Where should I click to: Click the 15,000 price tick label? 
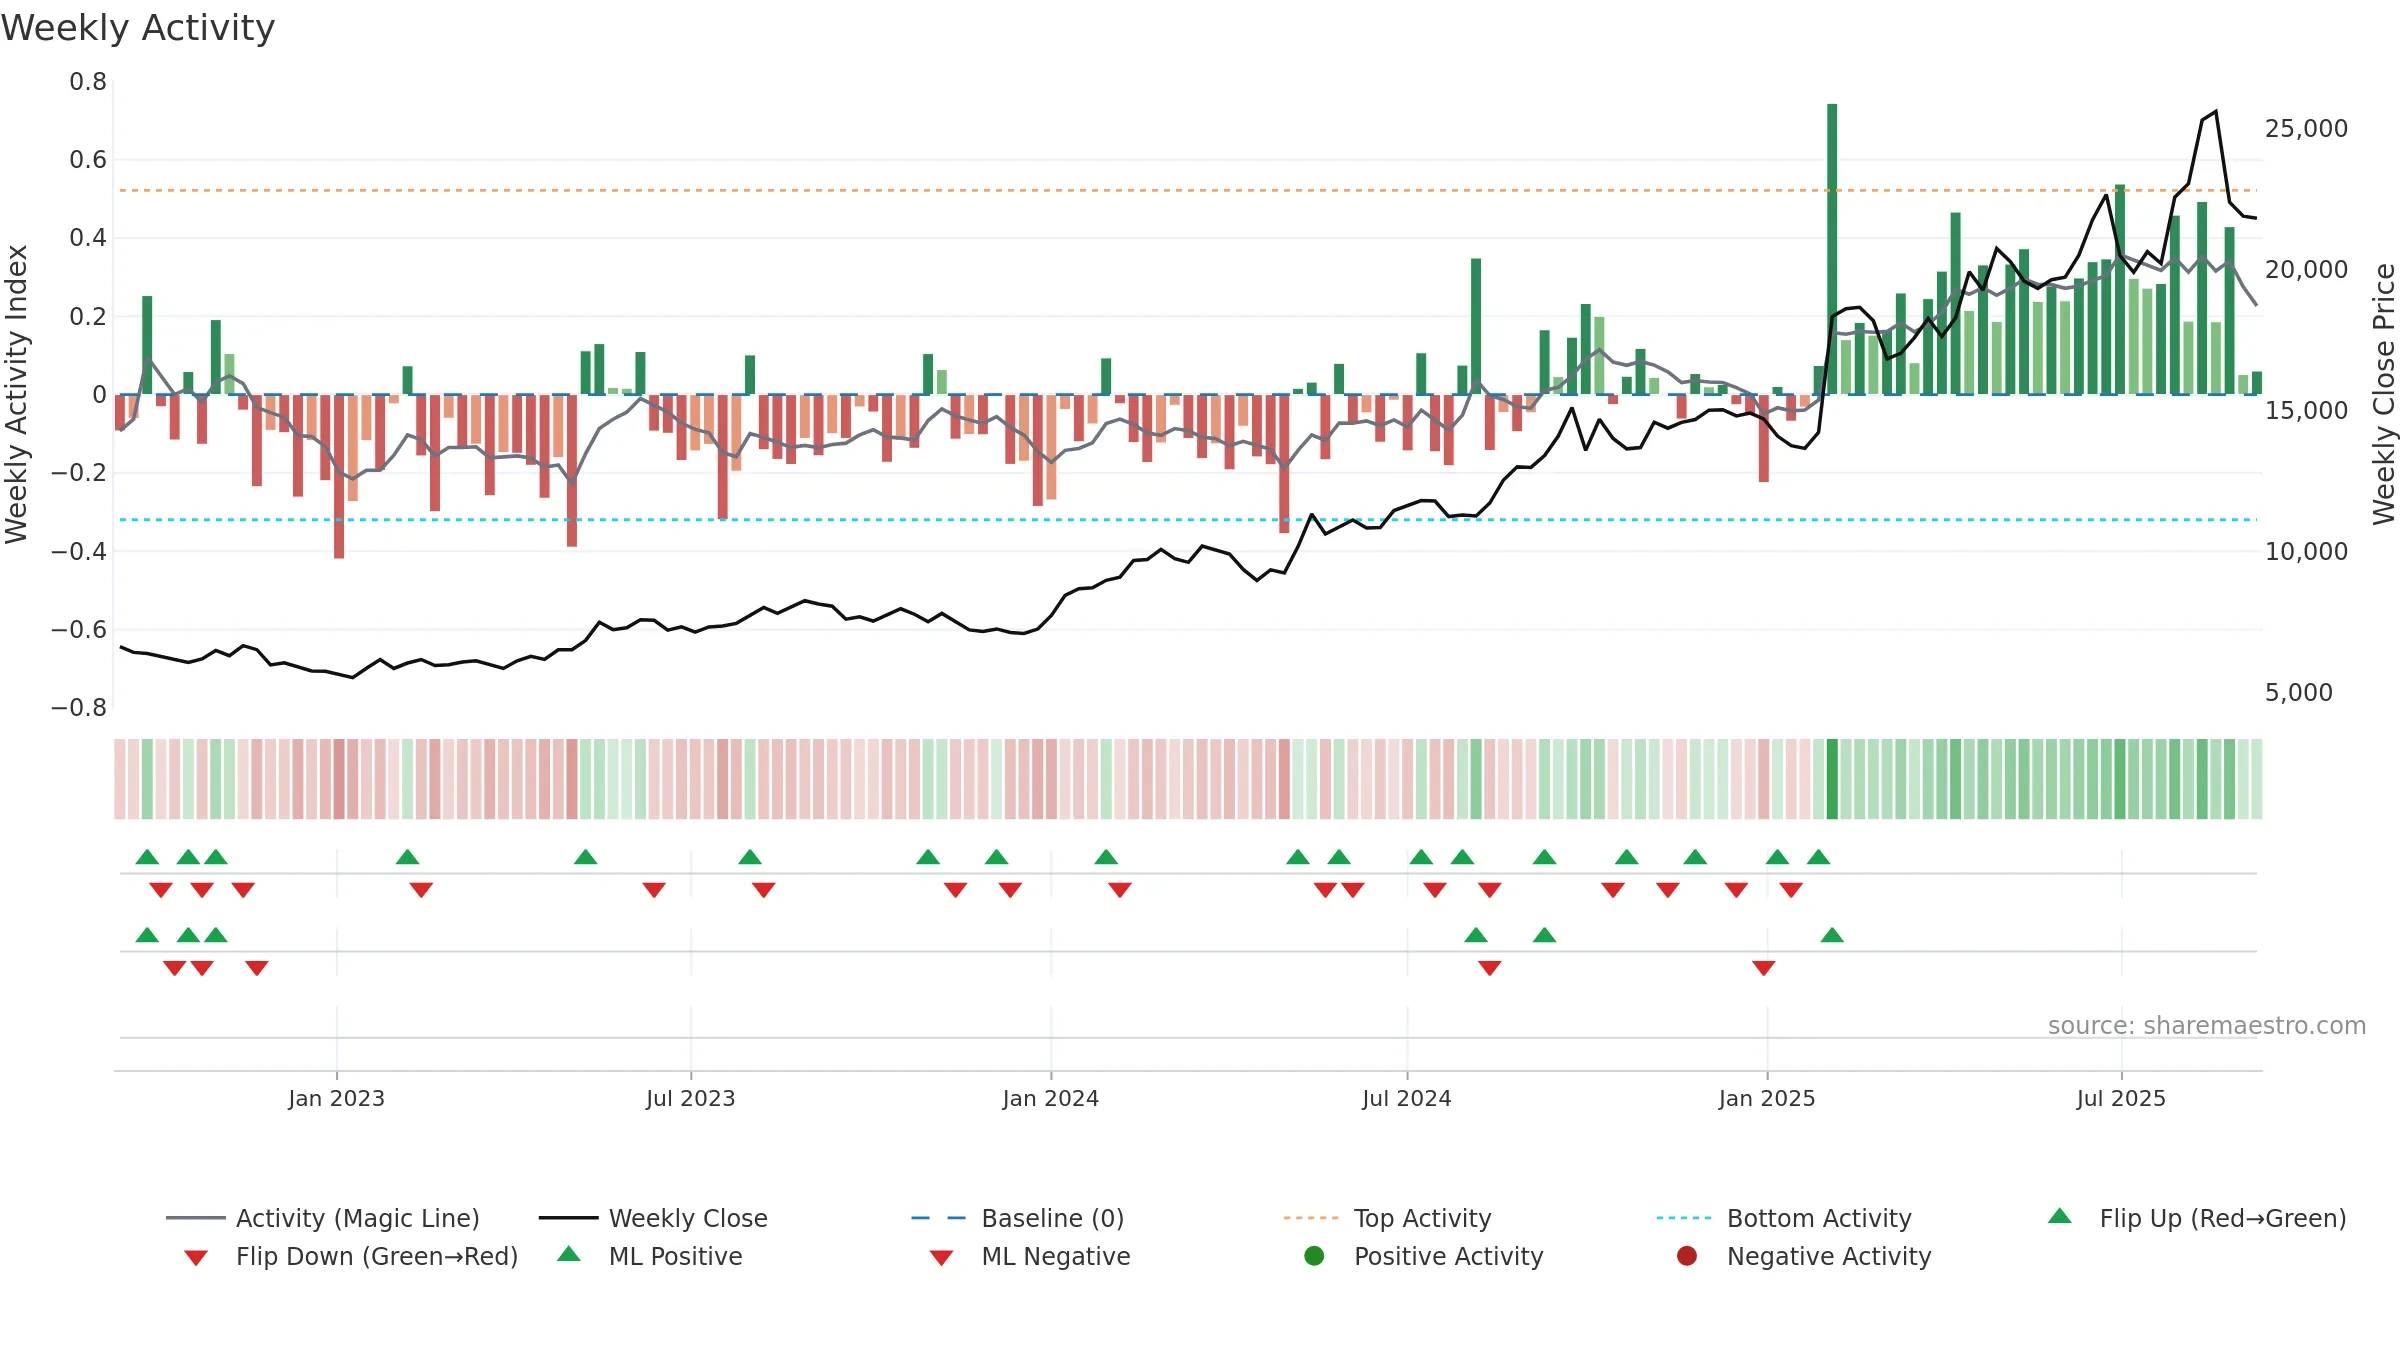(2306, 411)
